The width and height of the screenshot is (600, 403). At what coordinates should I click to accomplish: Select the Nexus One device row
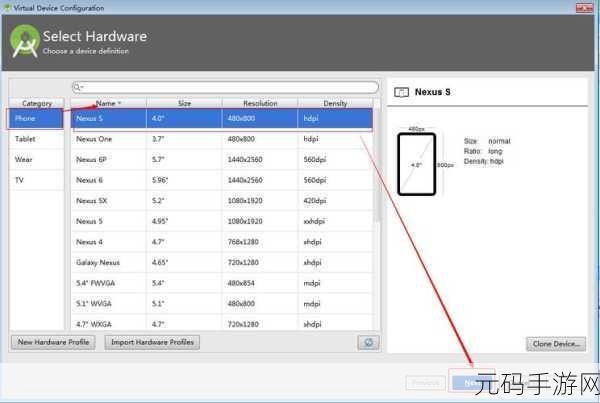click(222, 139)
